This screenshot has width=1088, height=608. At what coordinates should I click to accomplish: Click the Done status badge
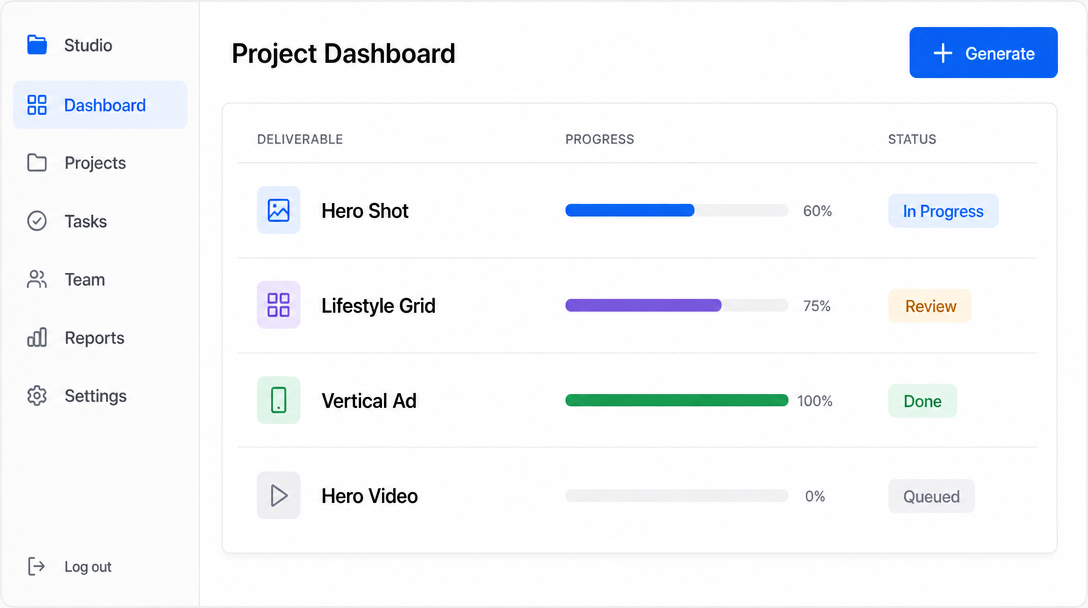922,401
